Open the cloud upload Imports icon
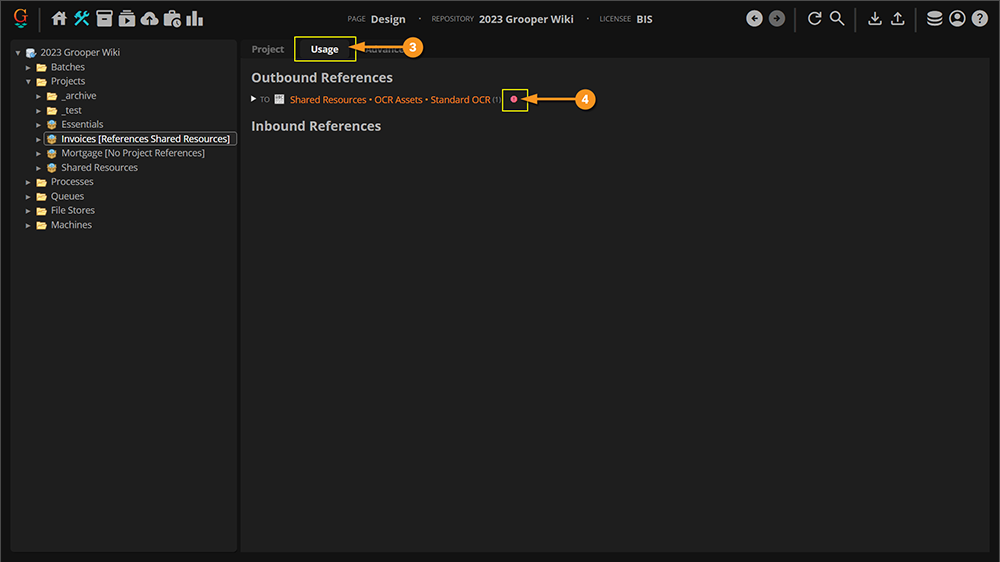The height and width of the screenshot is (562, 1000). click(x=149, y=18)
